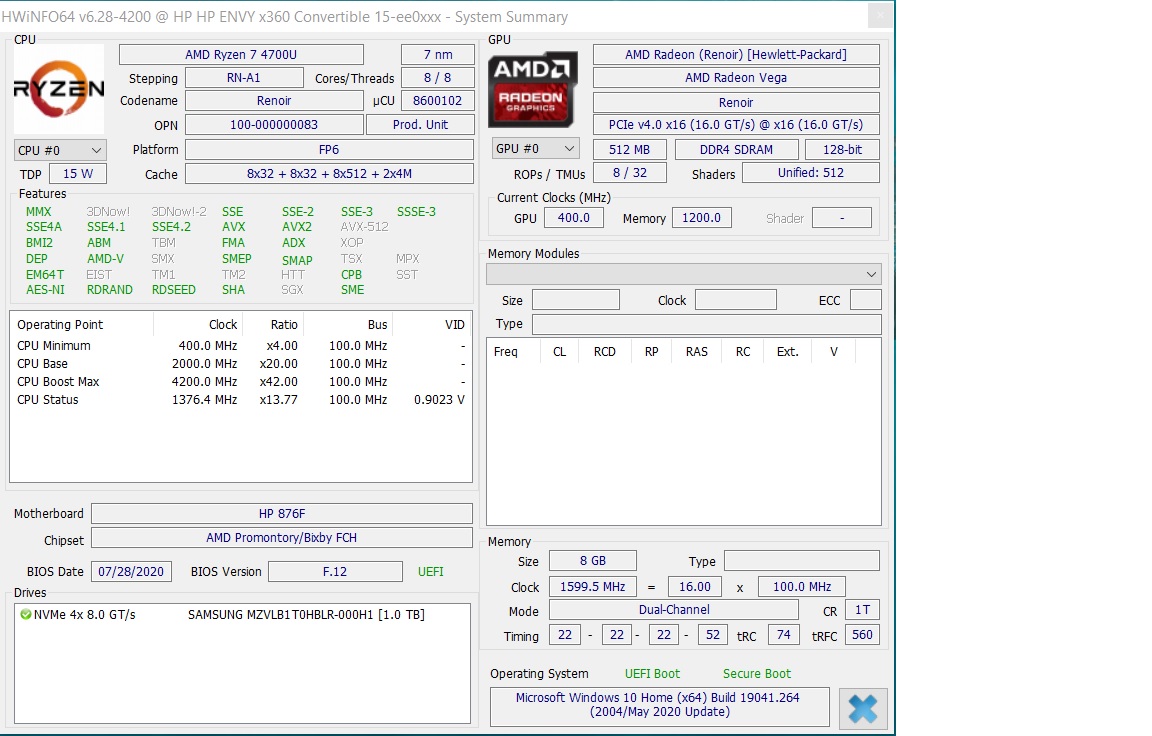The width and height of the screenshot is (1152, 736).
Task: Click the GPU clock 400.0 field
Action: (573, 218)
